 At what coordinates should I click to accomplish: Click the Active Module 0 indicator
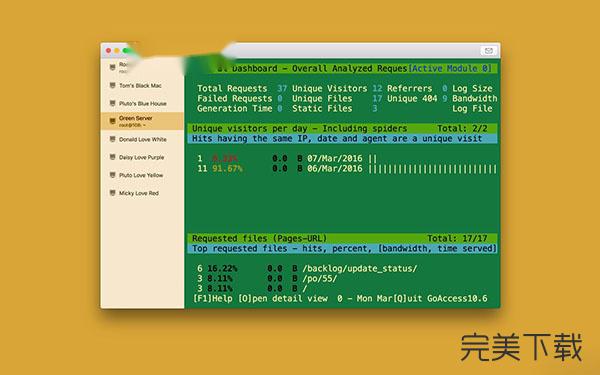(x=450, y=68)
